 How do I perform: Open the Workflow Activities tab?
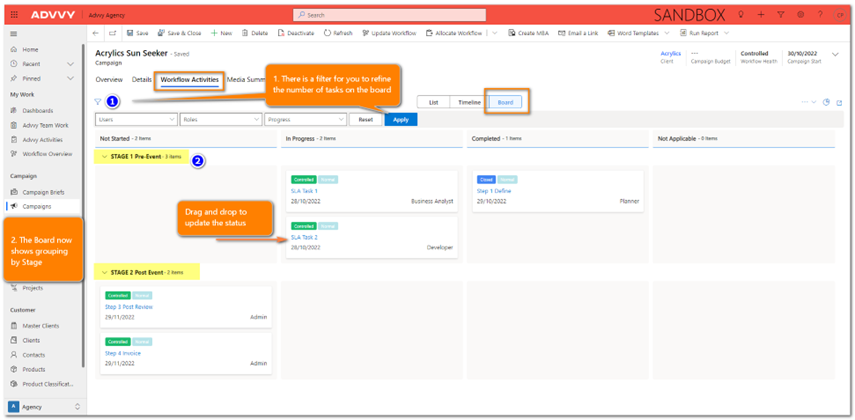189,79
